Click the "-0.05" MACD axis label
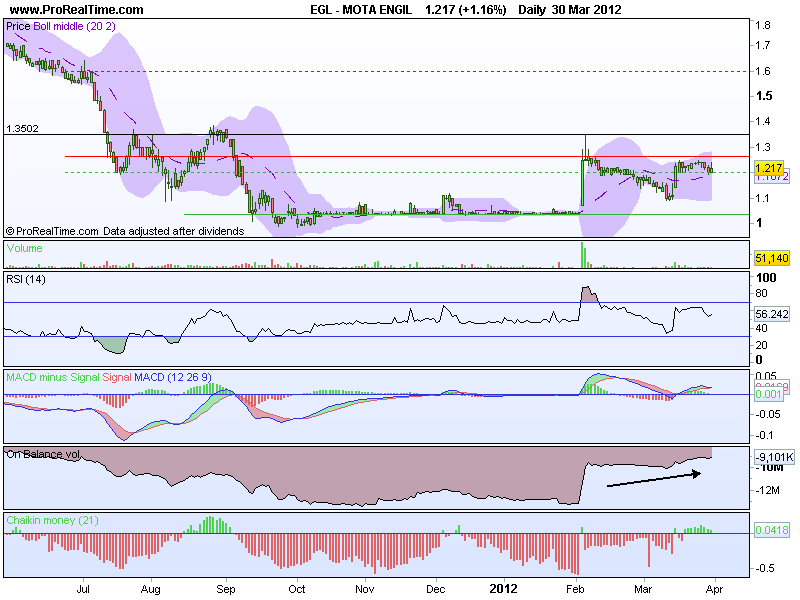The image size is (800, 600). [x=767, y=414]
